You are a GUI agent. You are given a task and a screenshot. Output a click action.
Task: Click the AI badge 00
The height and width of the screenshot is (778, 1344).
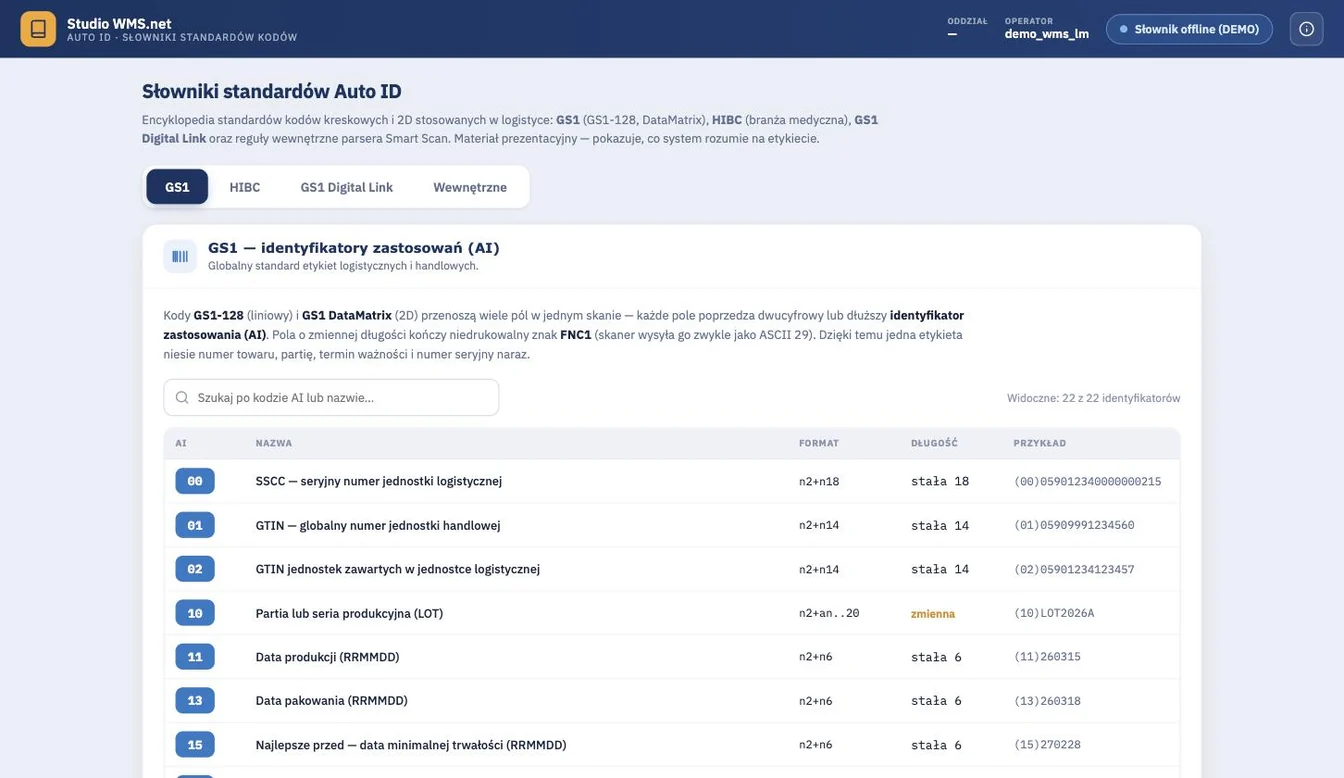tap(195, 481)
